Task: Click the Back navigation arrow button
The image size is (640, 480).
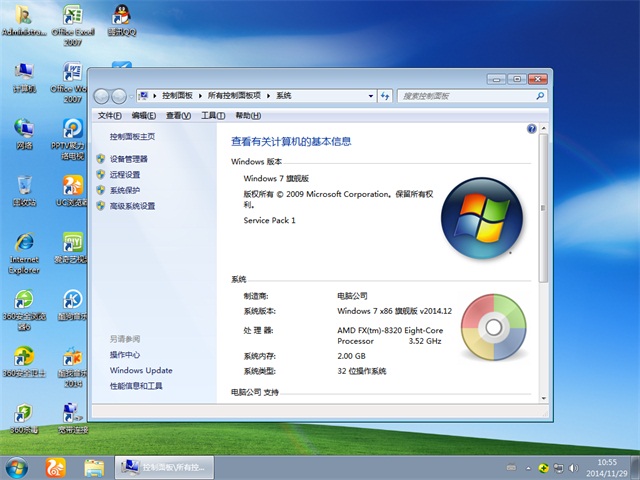Action: tap(100, 96)
